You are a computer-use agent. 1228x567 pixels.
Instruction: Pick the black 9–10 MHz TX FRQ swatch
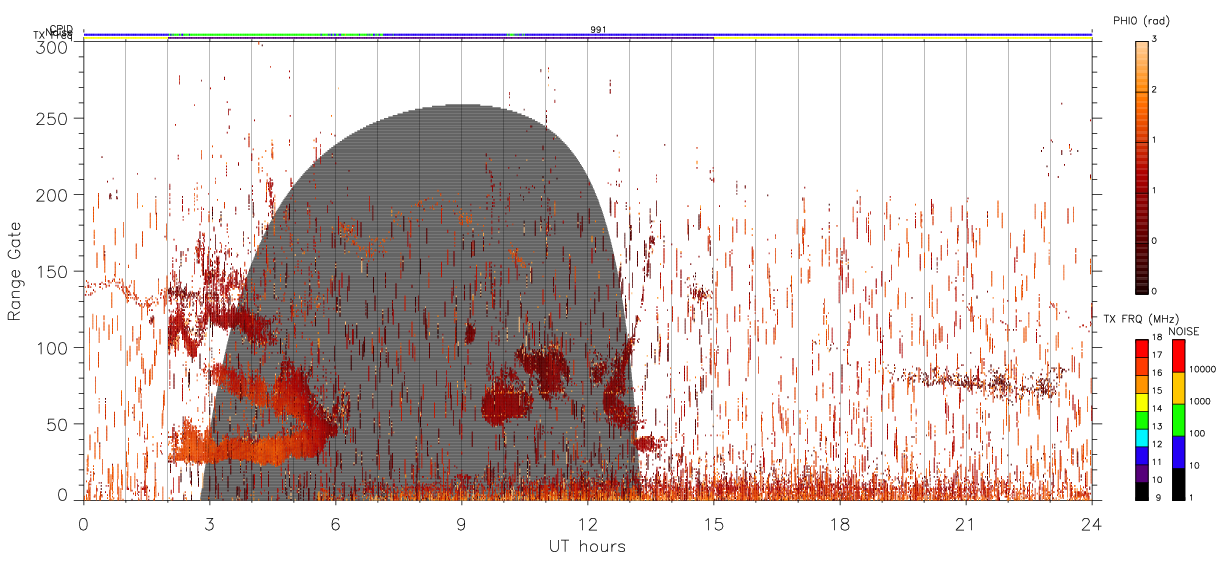point(1141,491)
